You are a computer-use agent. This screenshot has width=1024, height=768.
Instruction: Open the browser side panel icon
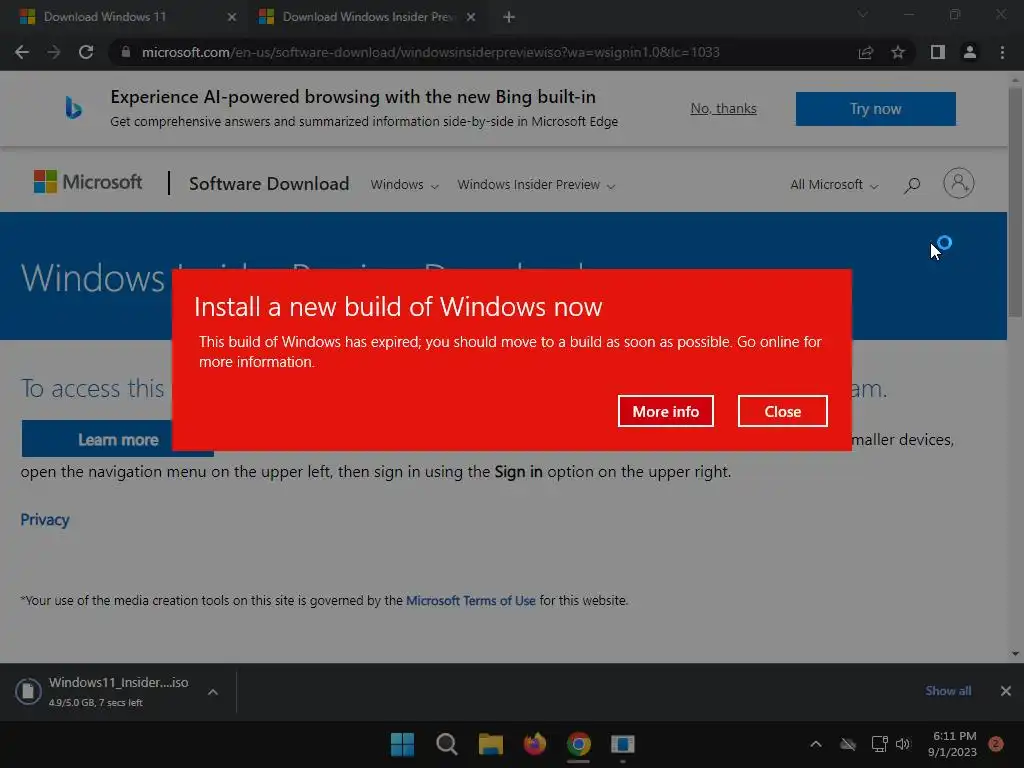pos(938,52)
